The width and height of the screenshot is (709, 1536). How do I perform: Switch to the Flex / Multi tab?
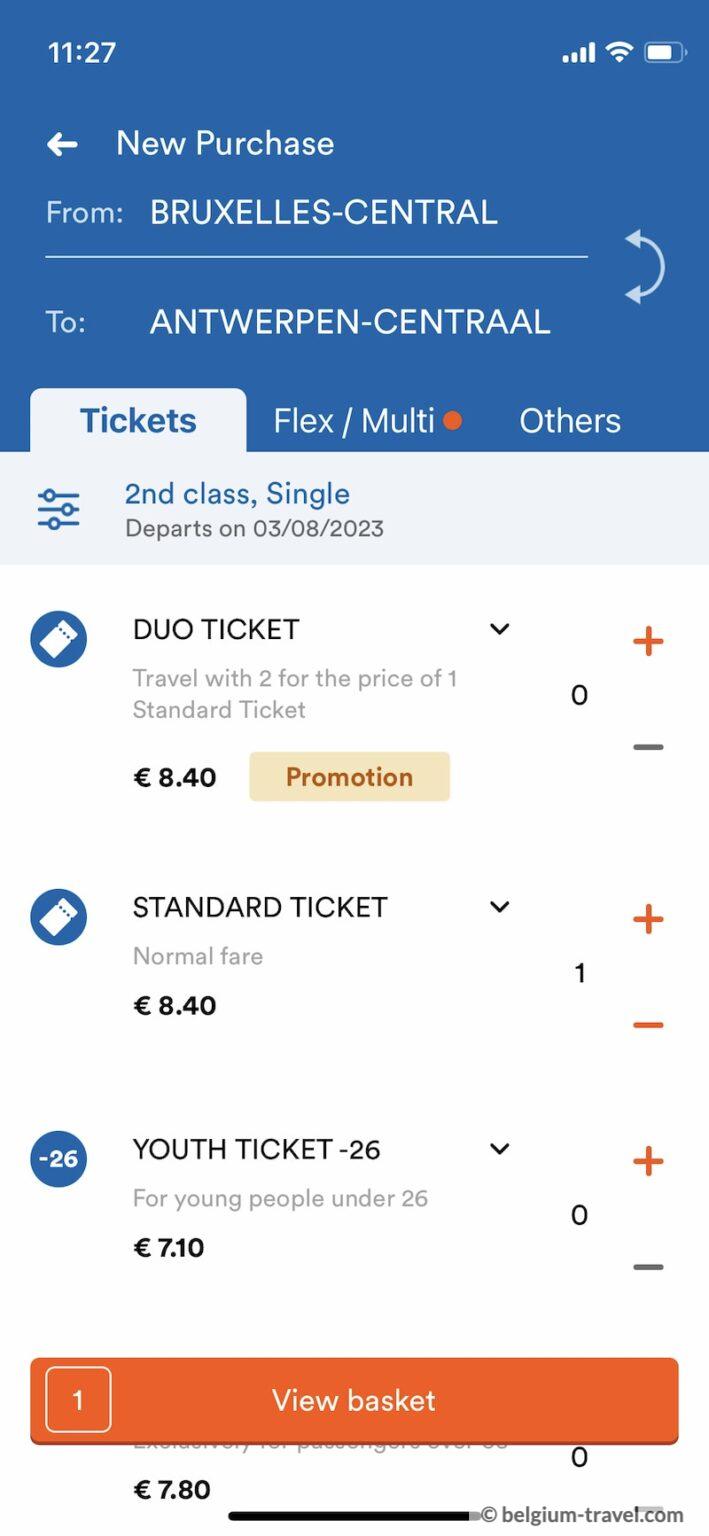[x=355, y=421]
